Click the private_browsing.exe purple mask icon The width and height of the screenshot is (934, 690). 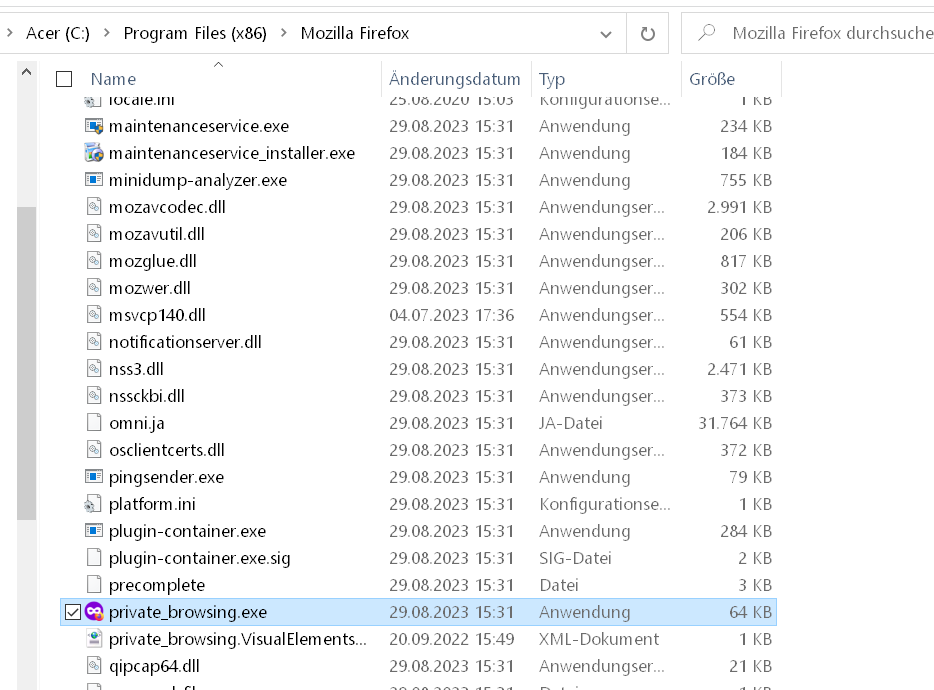click(x=94, y=612)
